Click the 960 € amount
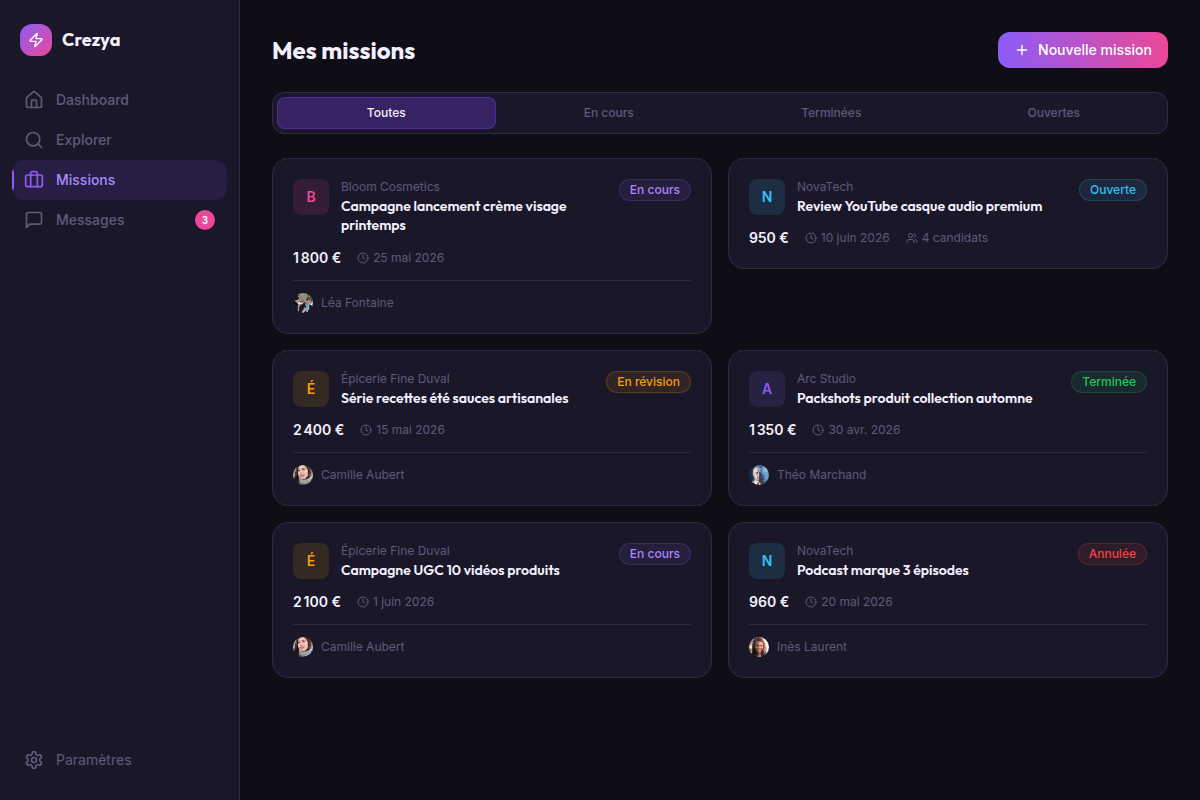Viewport: 1200px width, 800px height. [x=769, y=602]
